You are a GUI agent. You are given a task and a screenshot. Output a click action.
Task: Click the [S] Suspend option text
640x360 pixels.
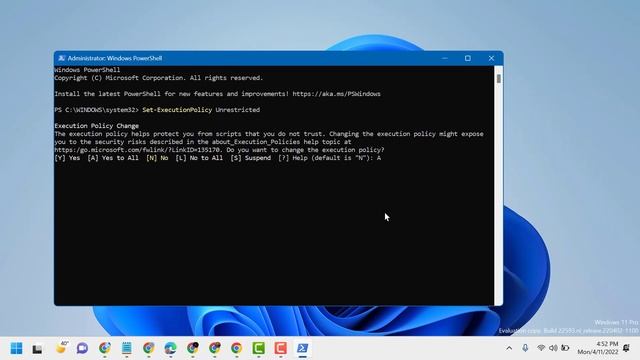pos(250,158)
